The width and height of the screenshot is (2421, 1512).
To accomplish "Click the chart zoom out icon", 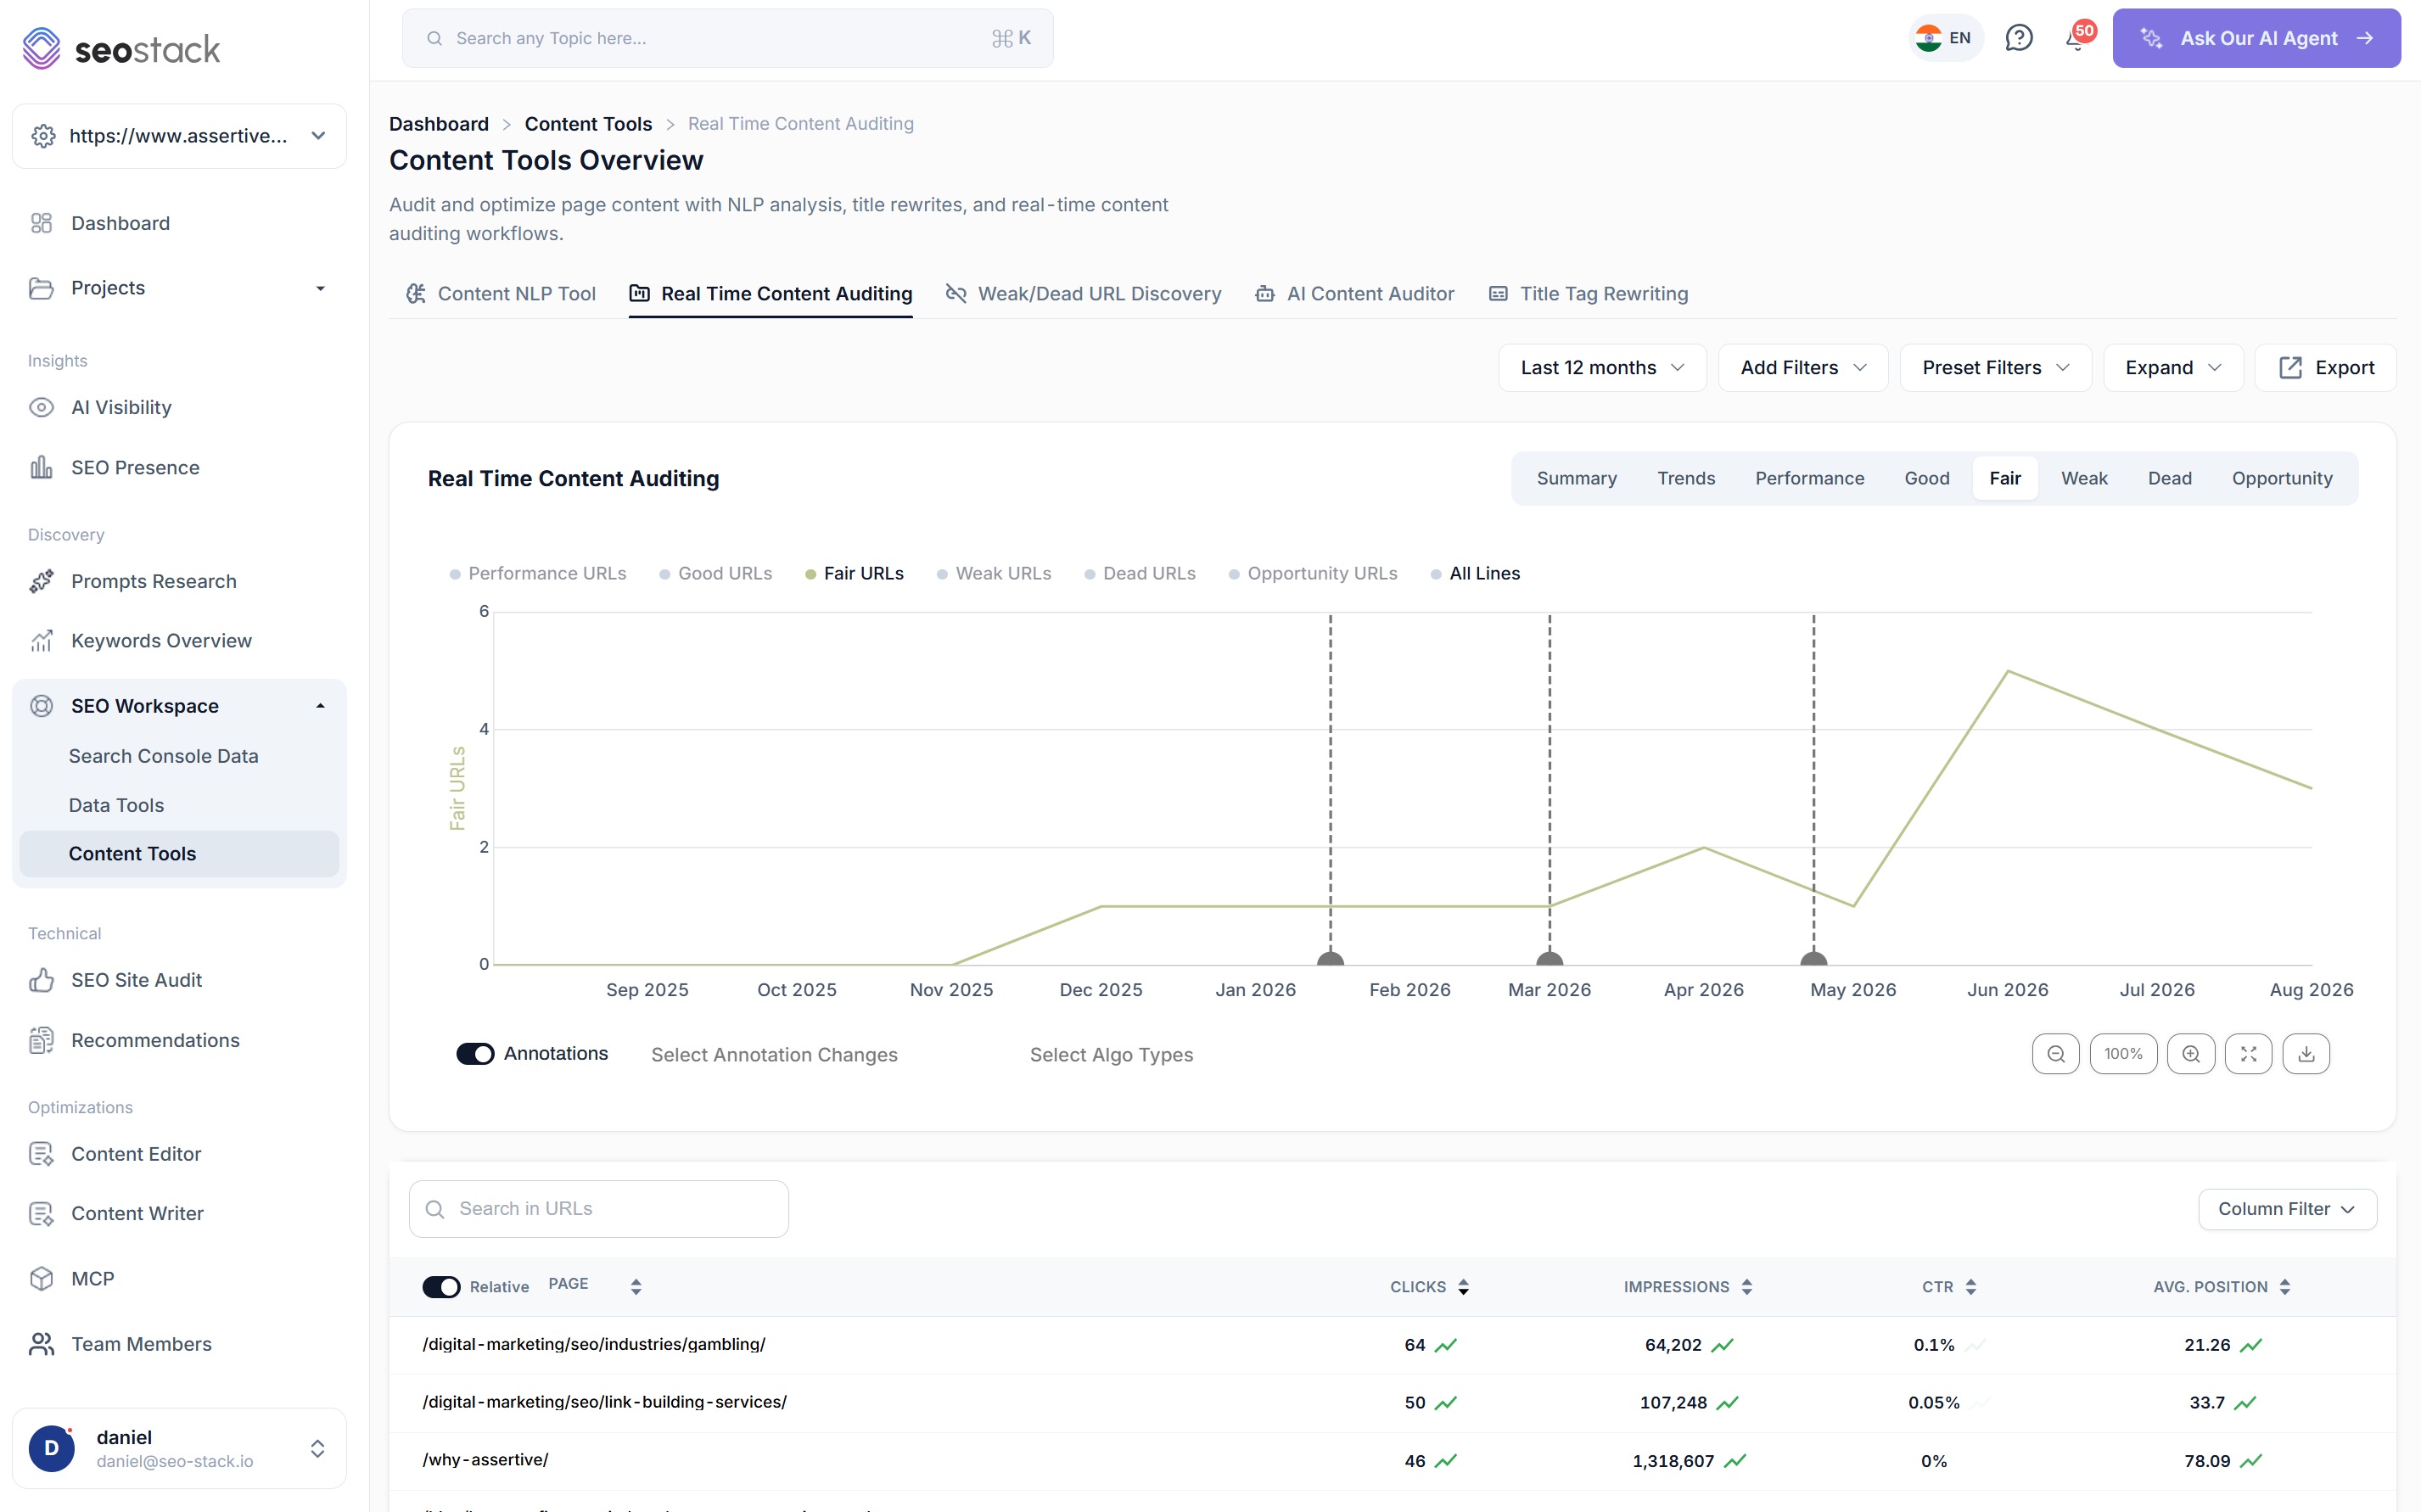I will (x=2055, y=1054).
